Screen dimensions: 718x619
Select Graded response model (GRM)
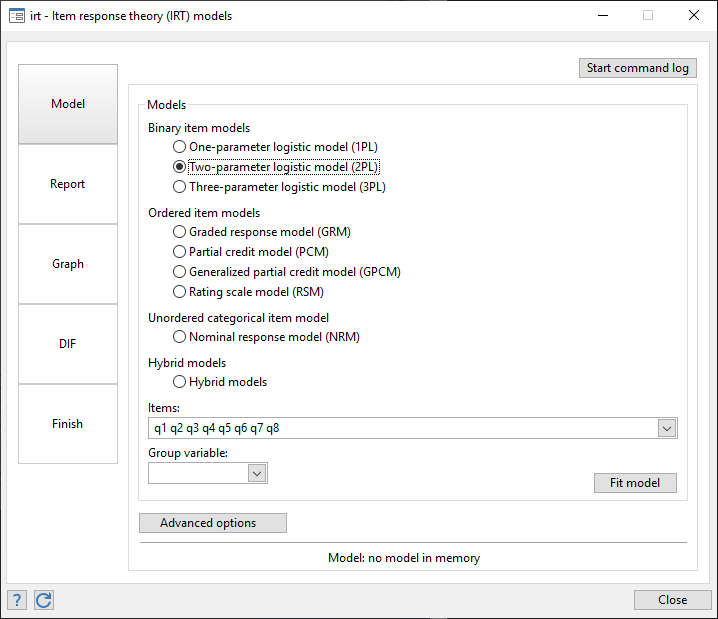click(180, 232)
